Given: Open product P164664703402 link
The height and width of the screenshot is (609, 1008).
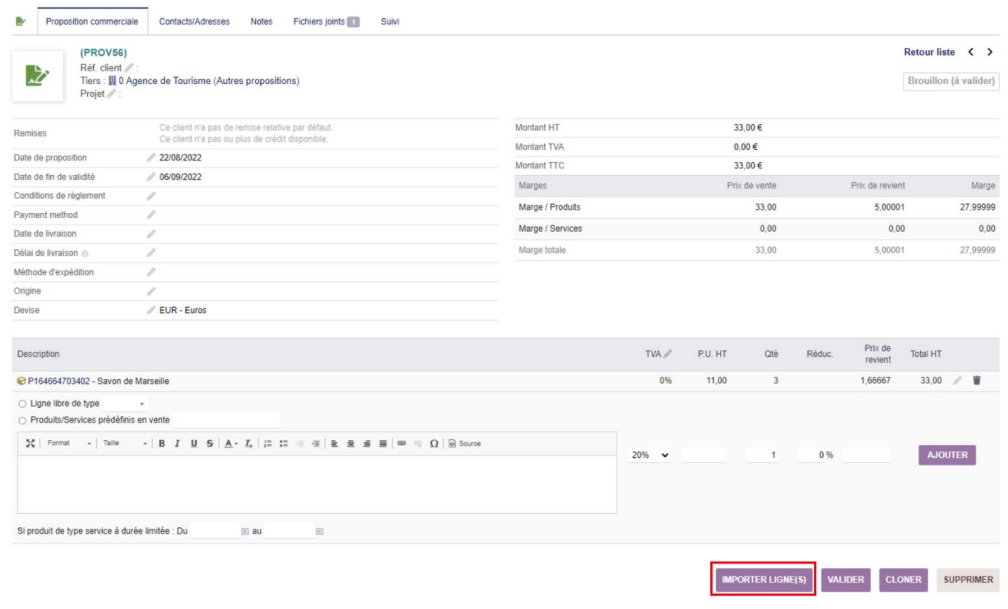Looking at the screenshot, I should coord(58,381).
